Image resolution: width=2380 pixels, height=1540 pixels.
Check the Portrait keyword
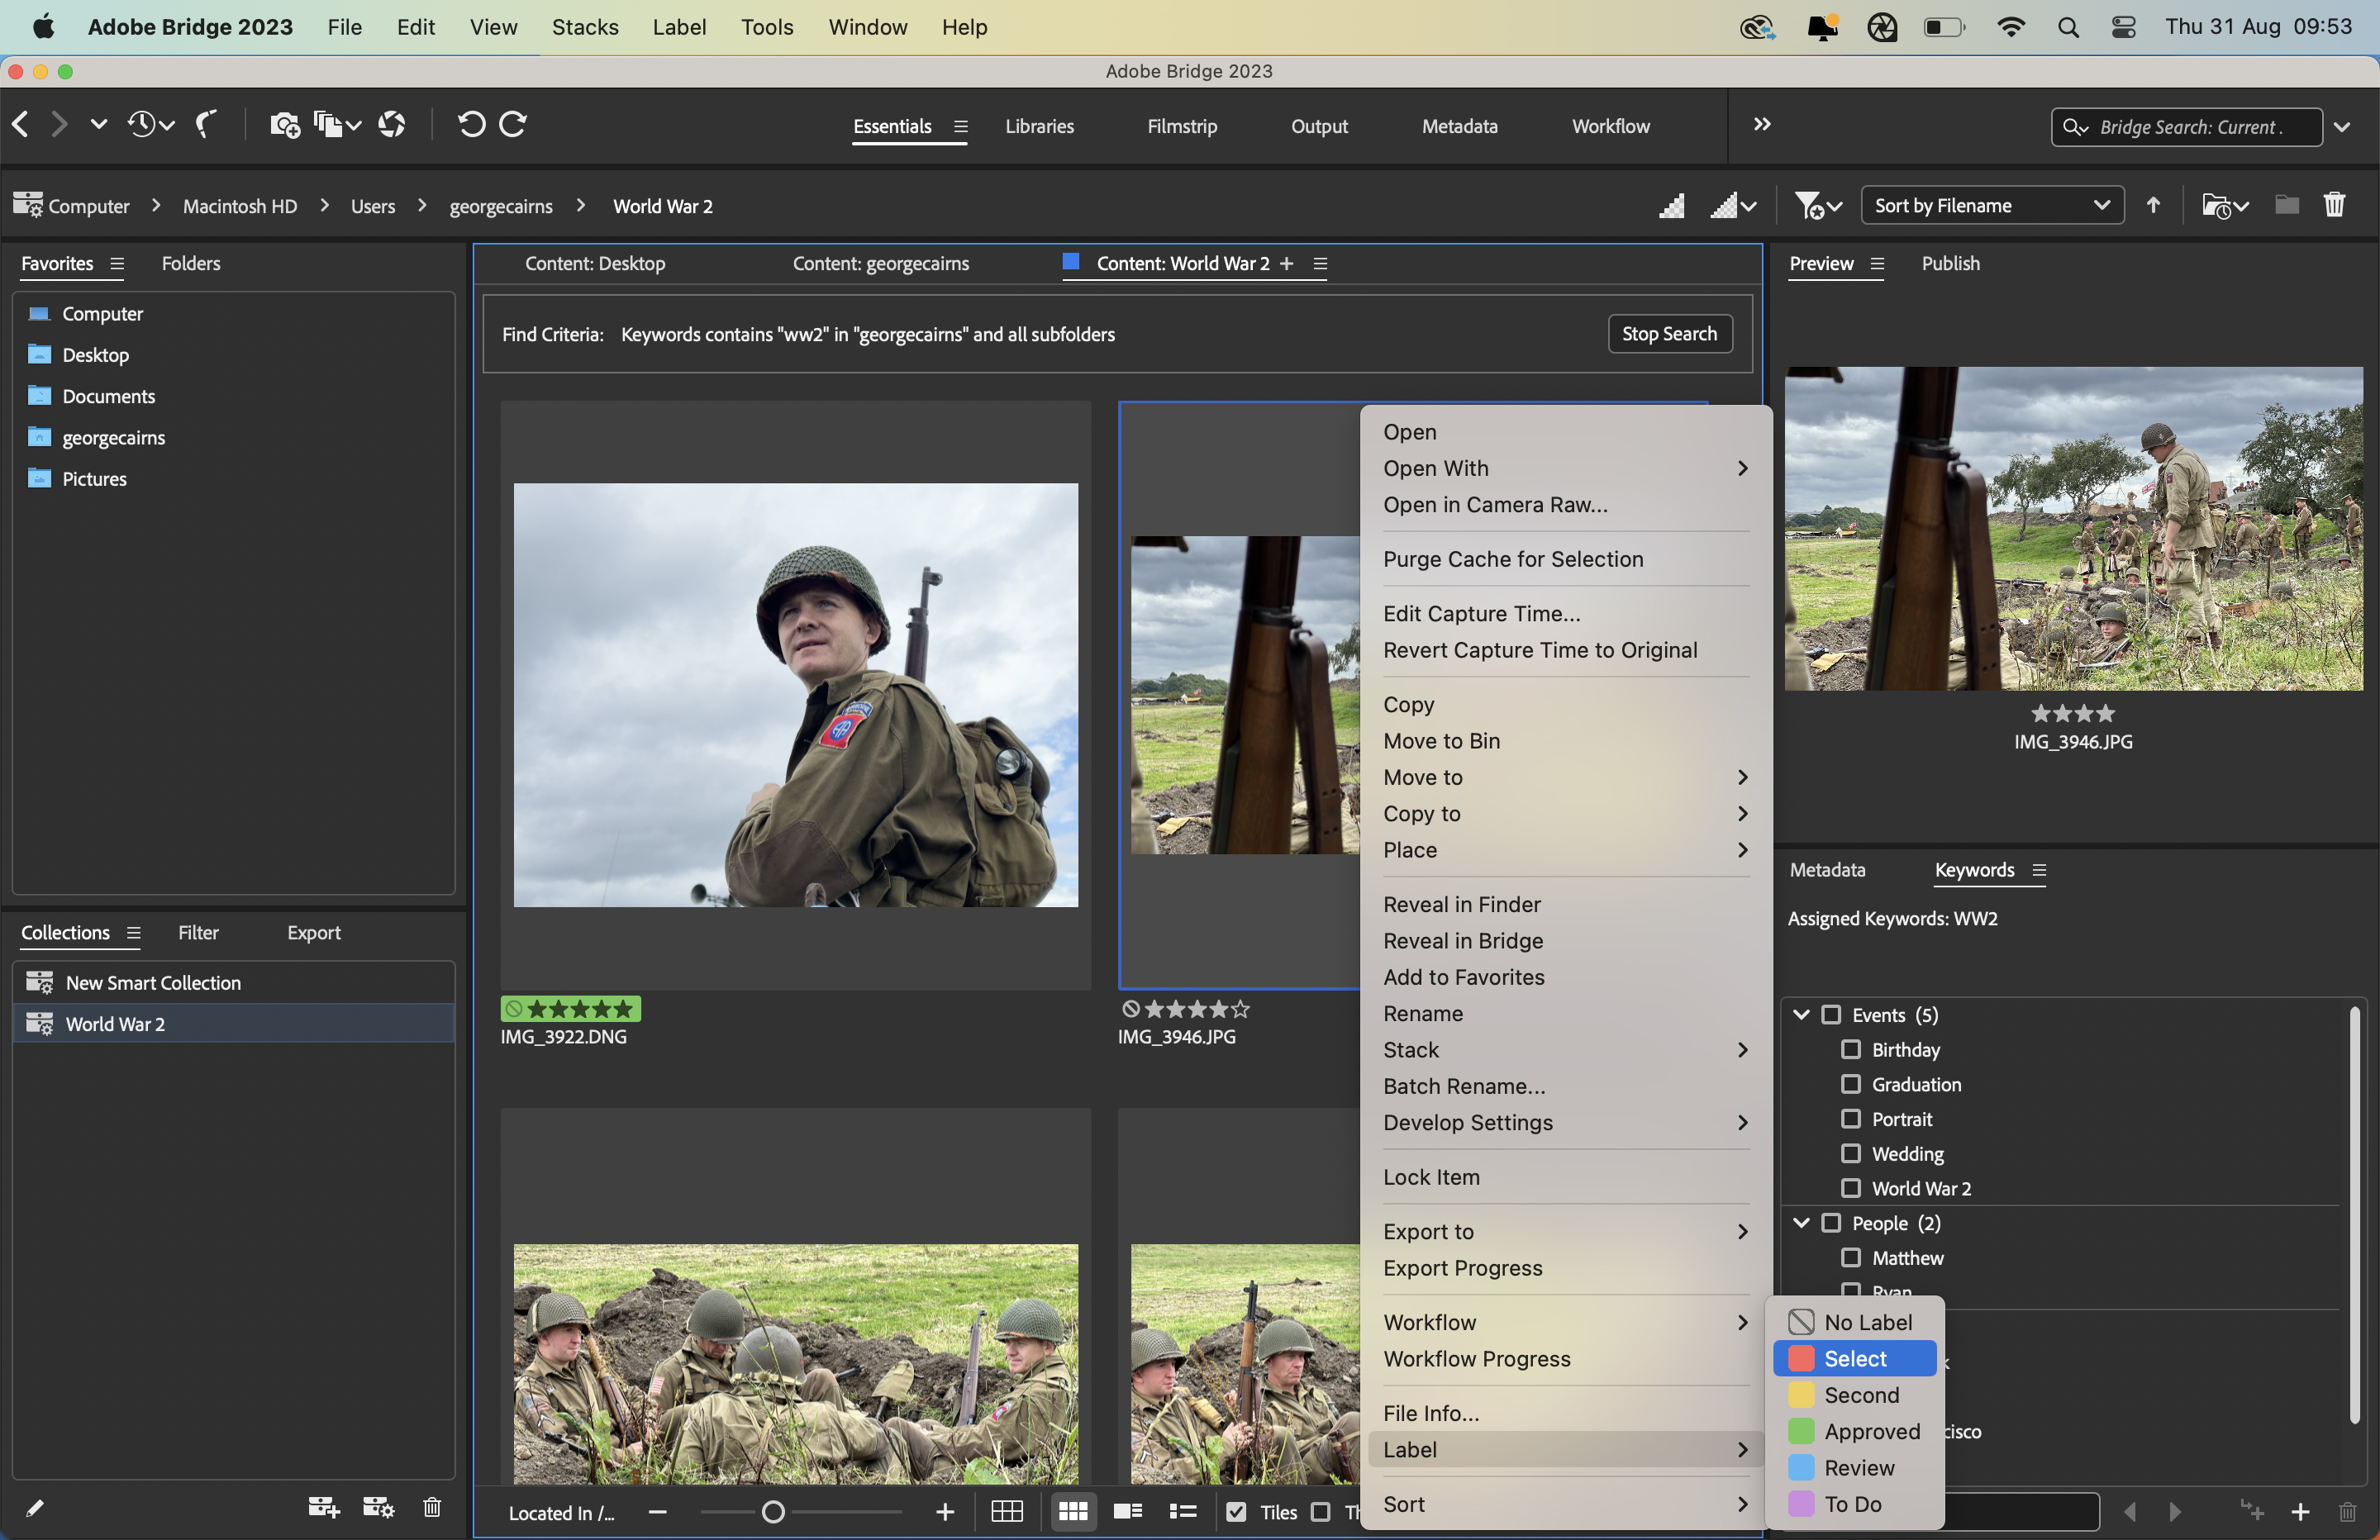pyautogui.click(x=1851, y=1119)
